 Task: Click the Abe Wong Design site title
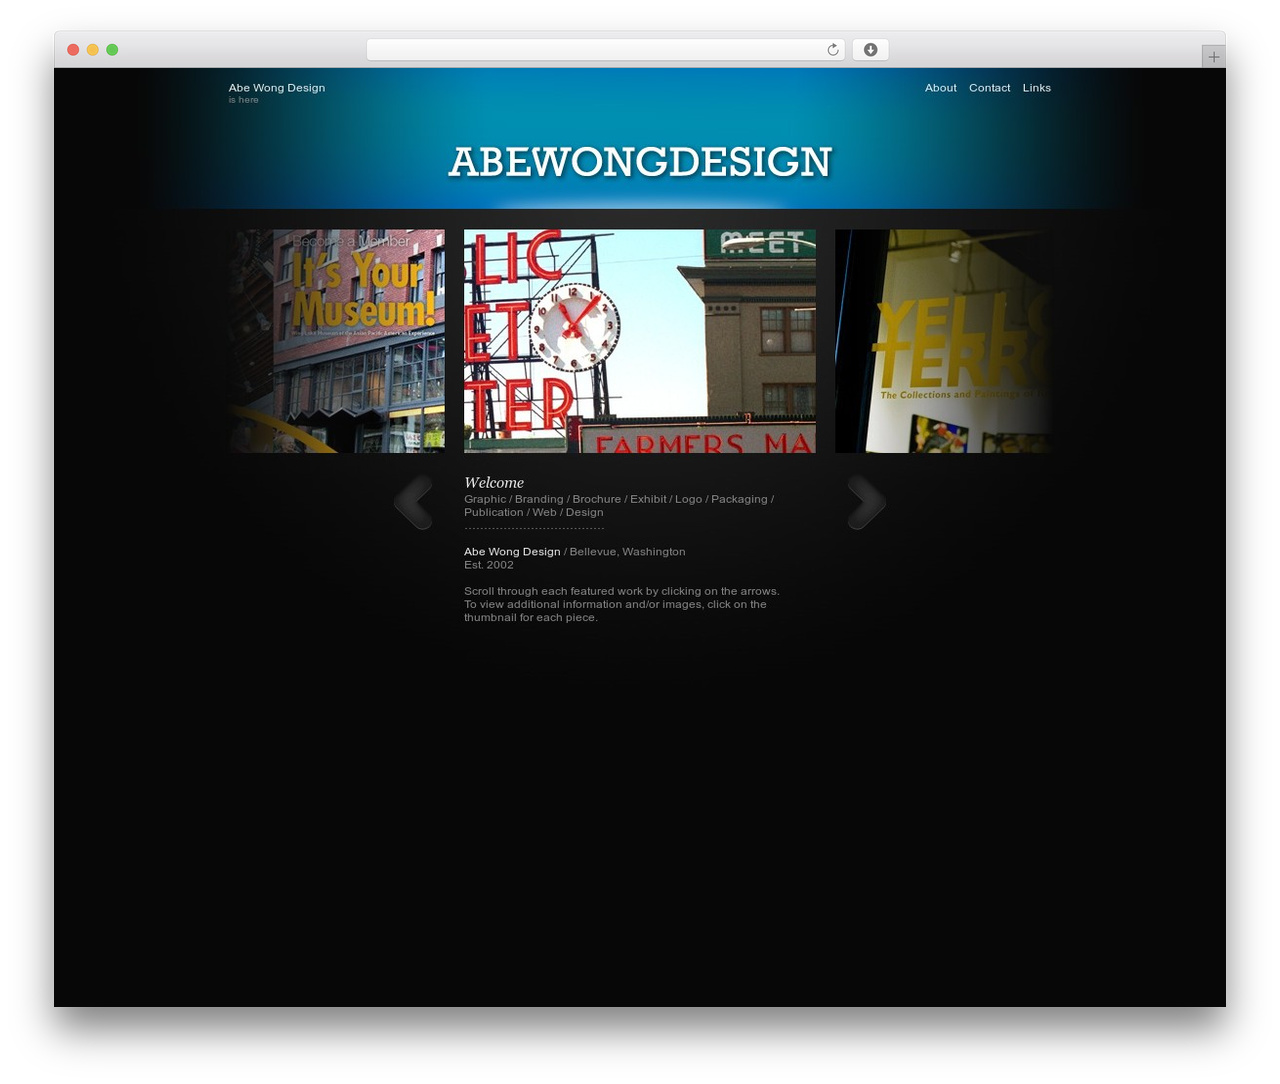(276, 88)
